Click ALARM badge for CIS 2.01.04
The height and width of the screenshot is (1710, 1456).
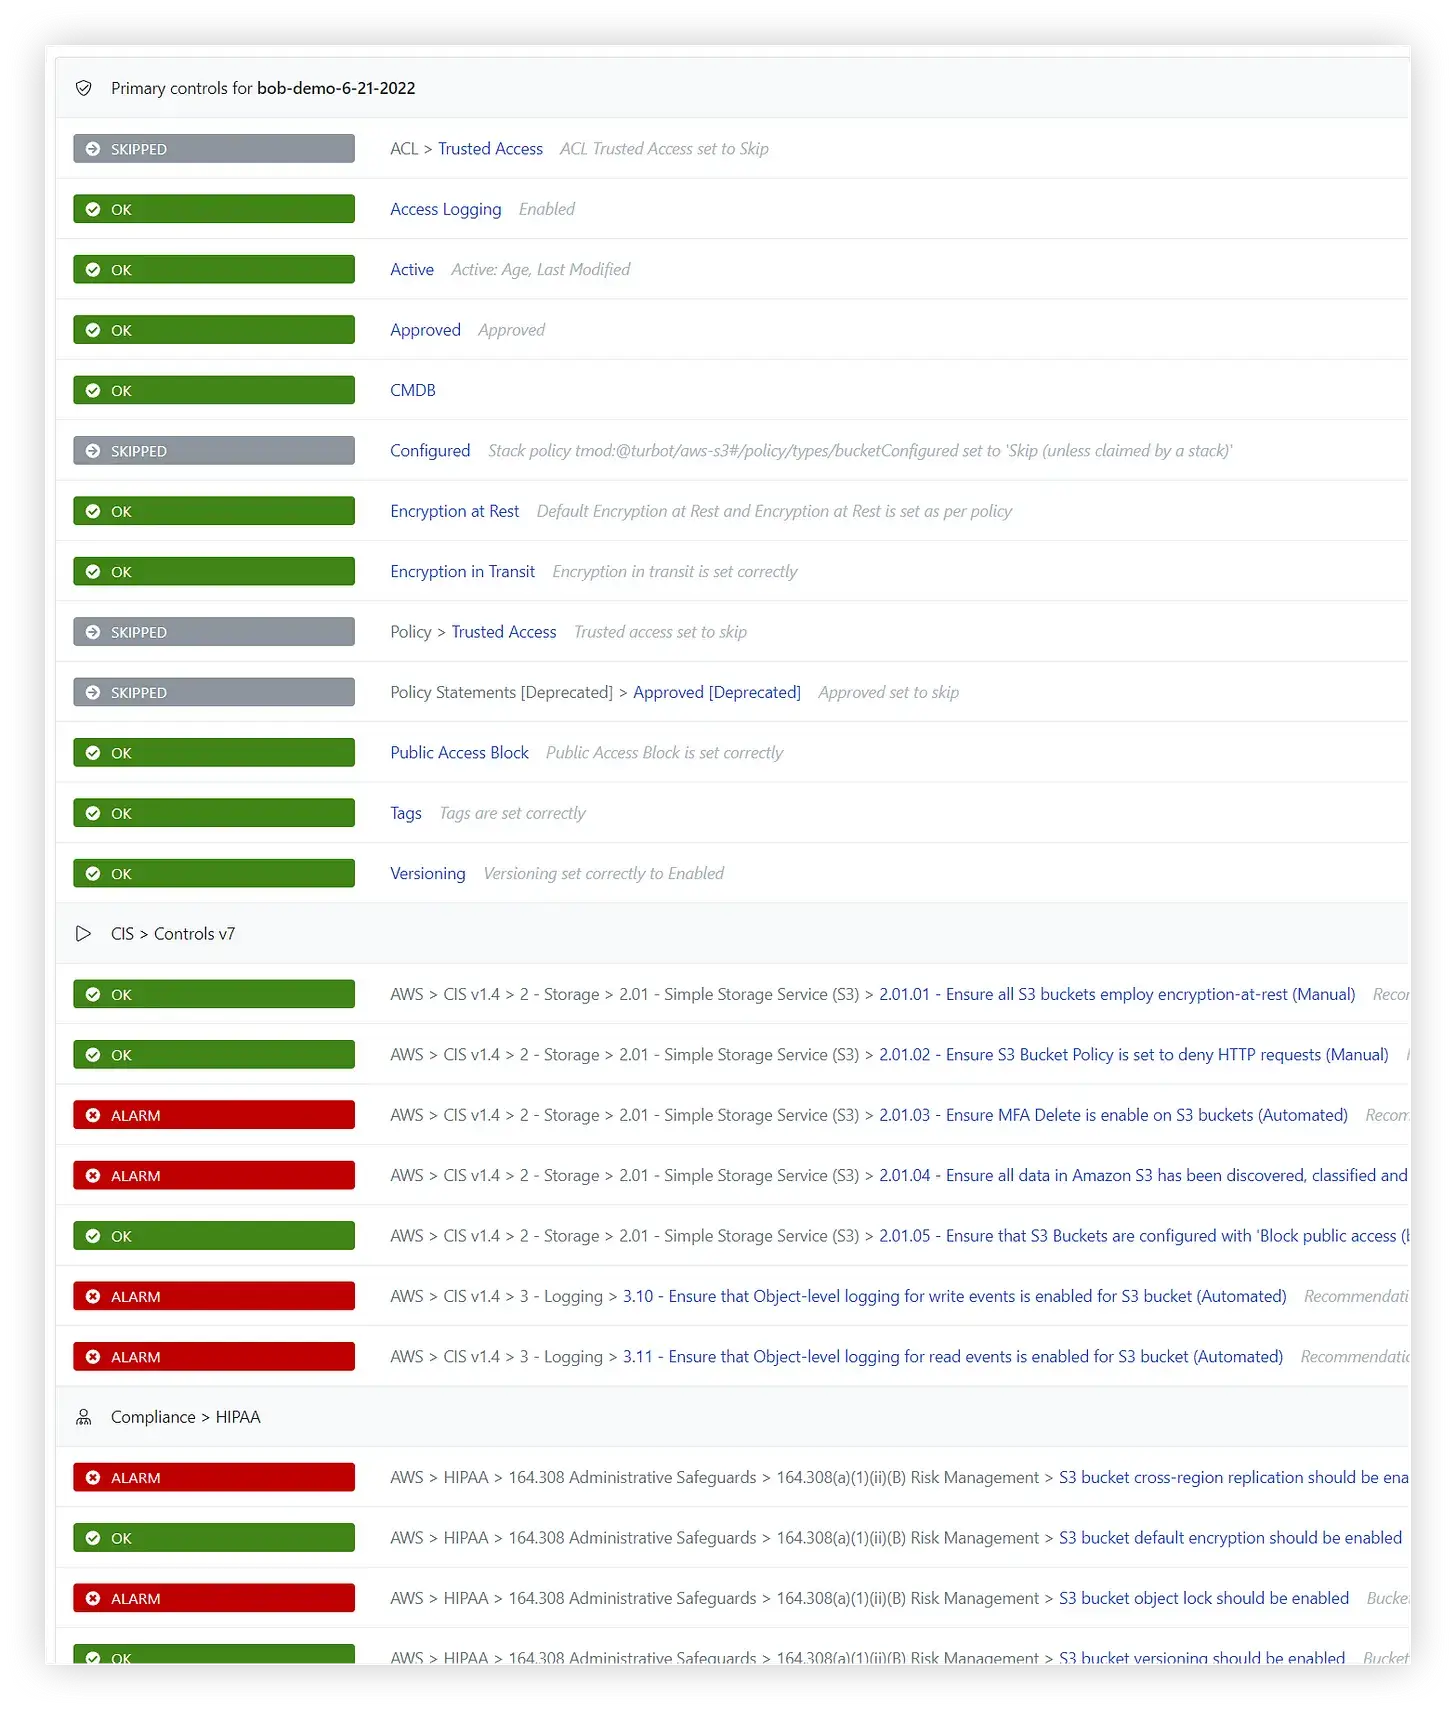click(x=214, y=1176)
